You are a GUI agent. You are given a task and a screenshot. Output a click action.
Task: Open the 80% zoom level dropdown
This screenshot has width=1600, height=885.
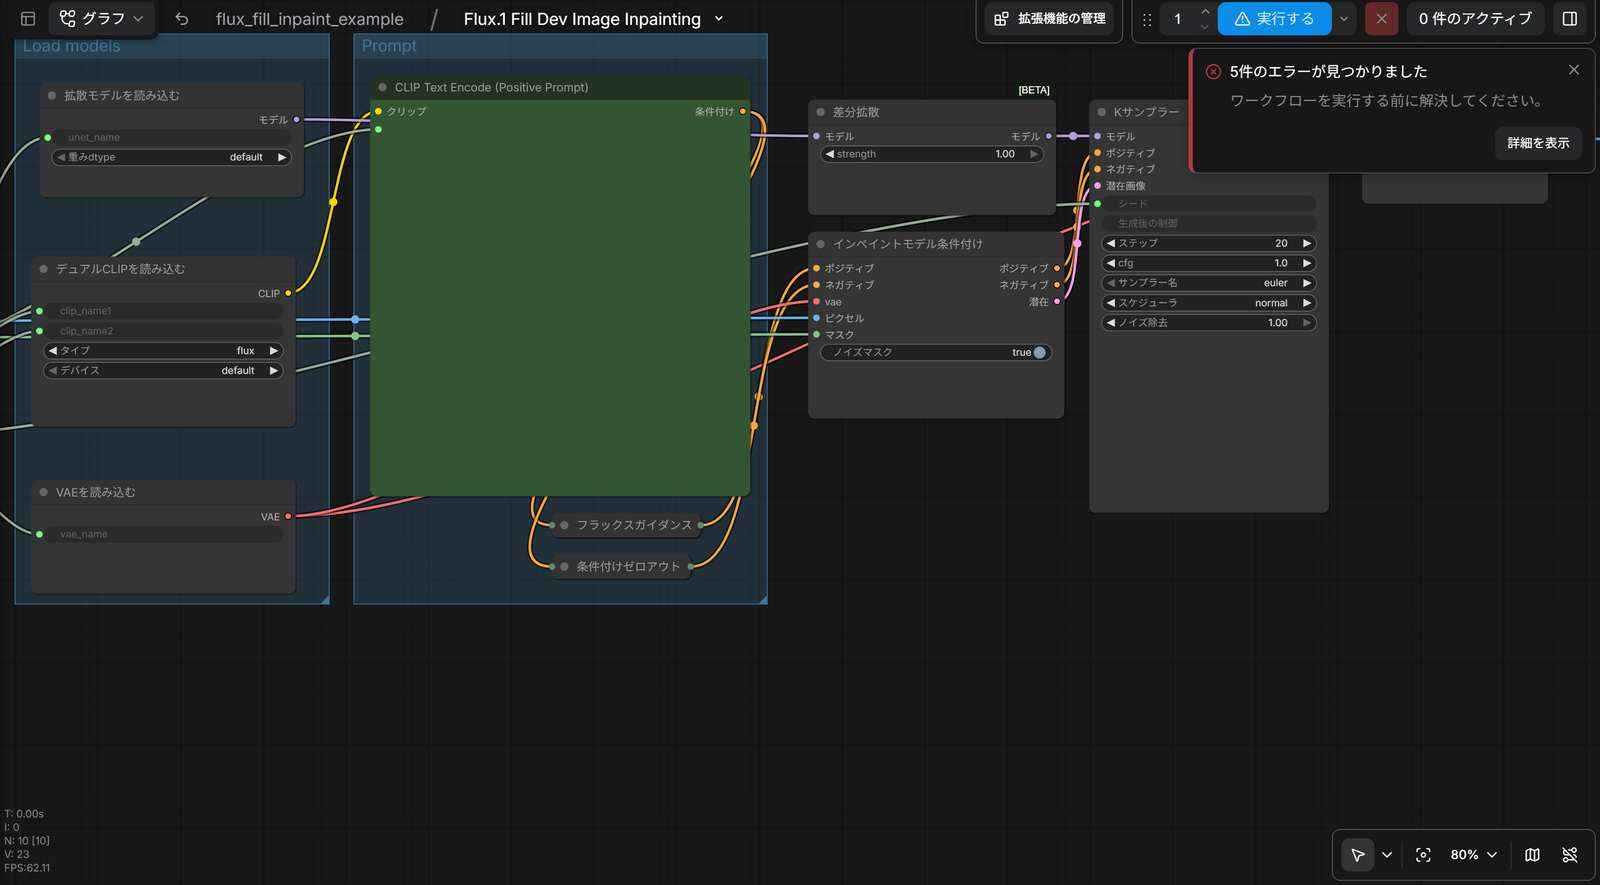click(x=1474, y=855)
